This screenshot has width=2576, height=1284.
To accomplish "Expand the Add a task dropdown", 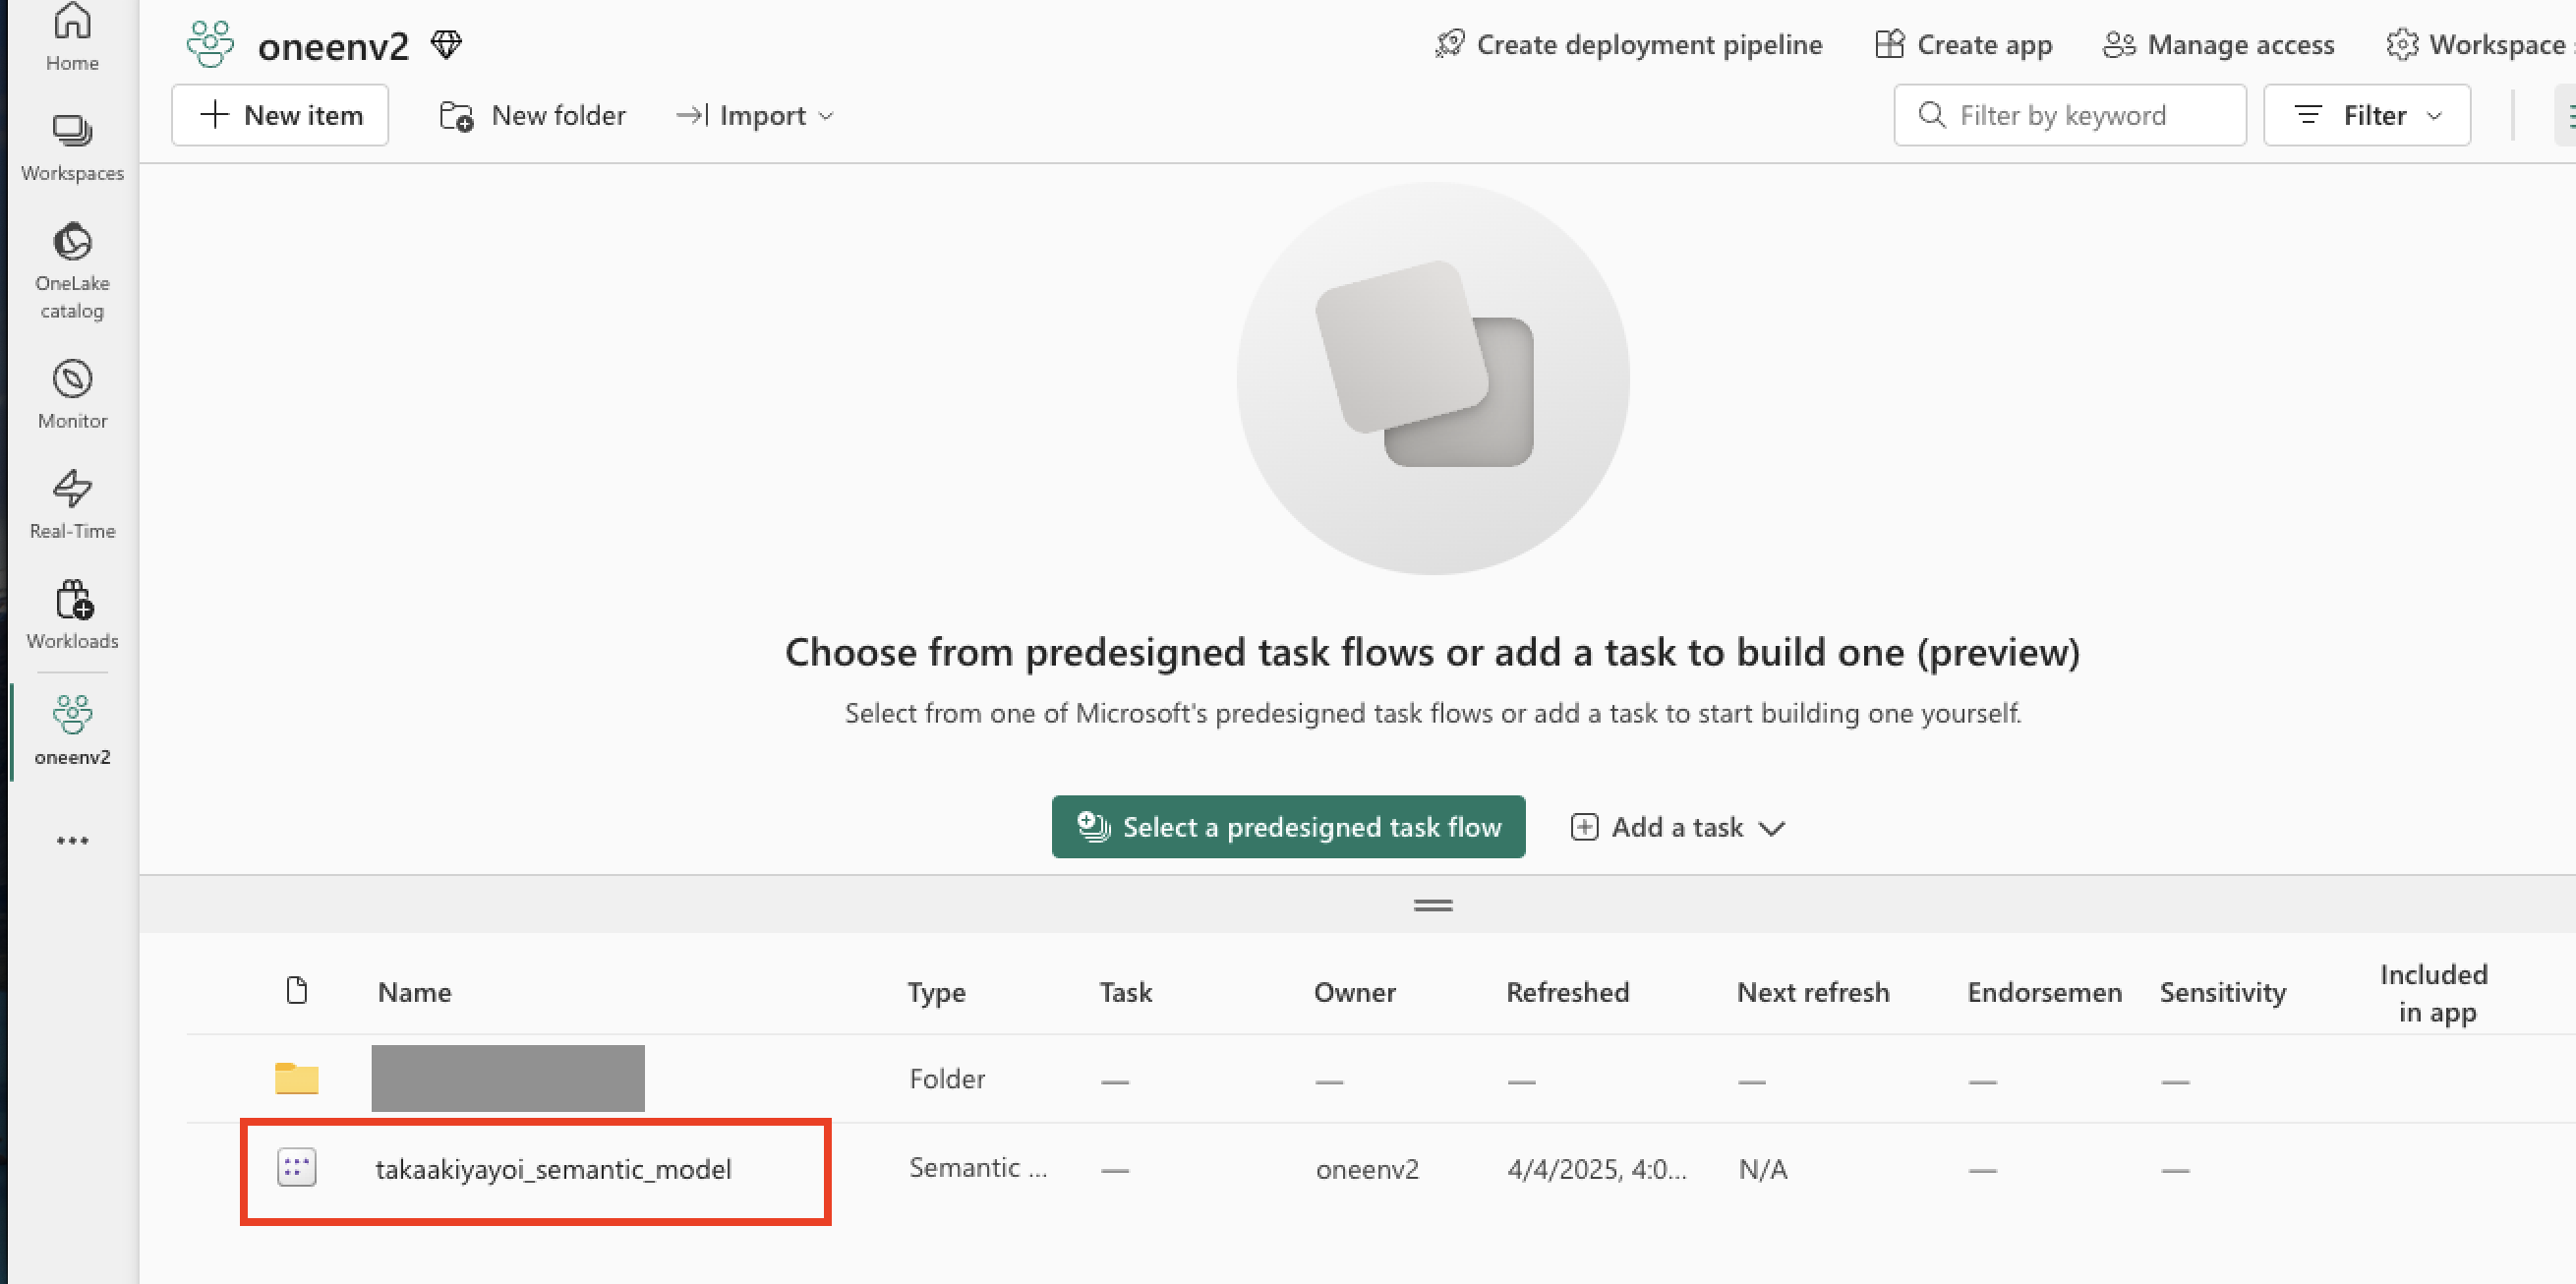I will coord(1678,827).
